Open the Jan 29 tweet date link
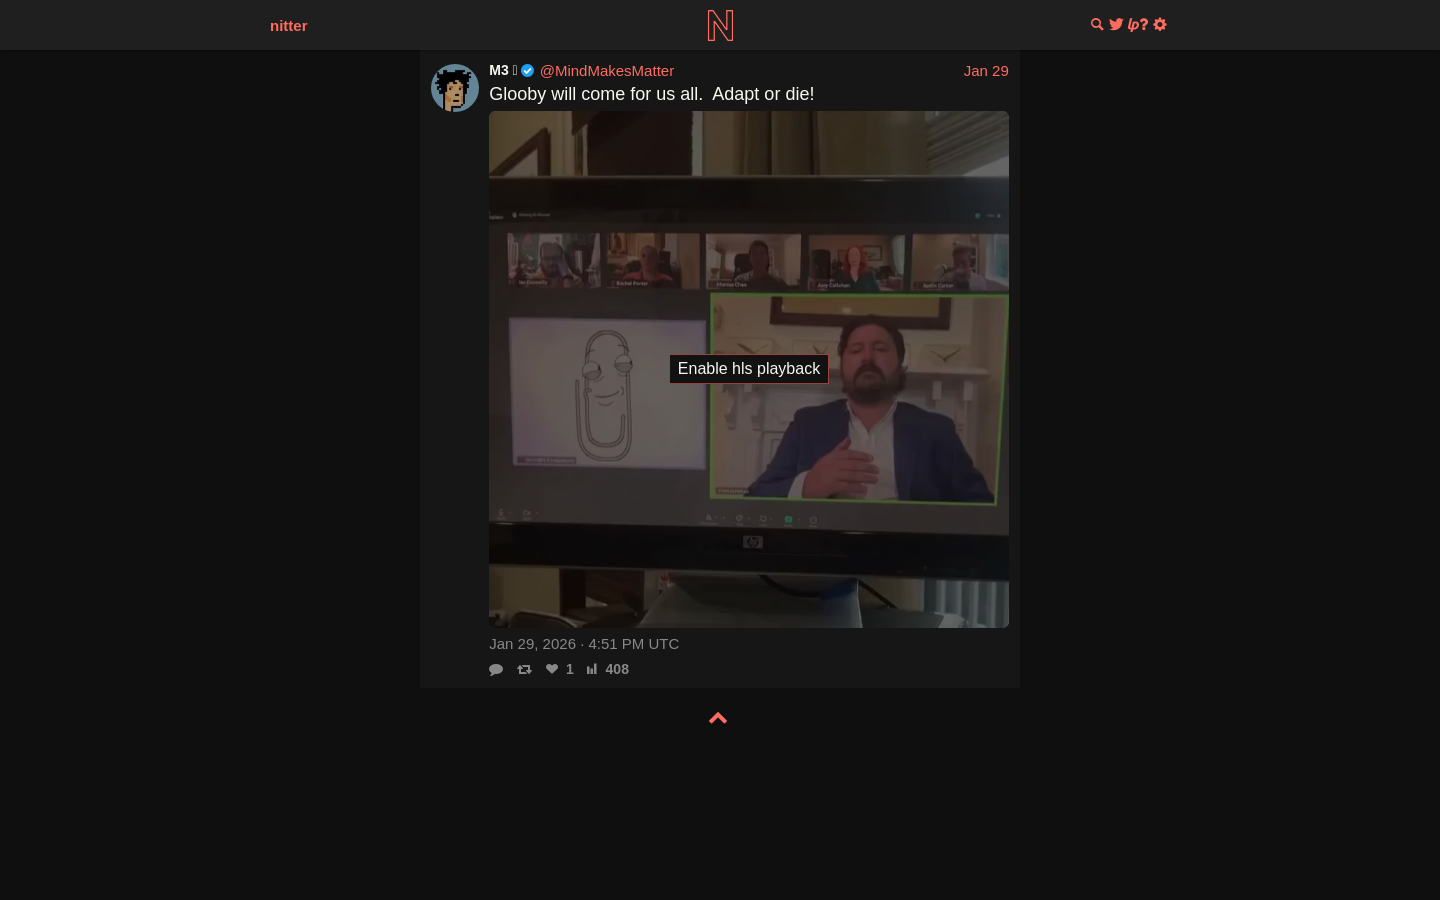 tap(985, 71)
